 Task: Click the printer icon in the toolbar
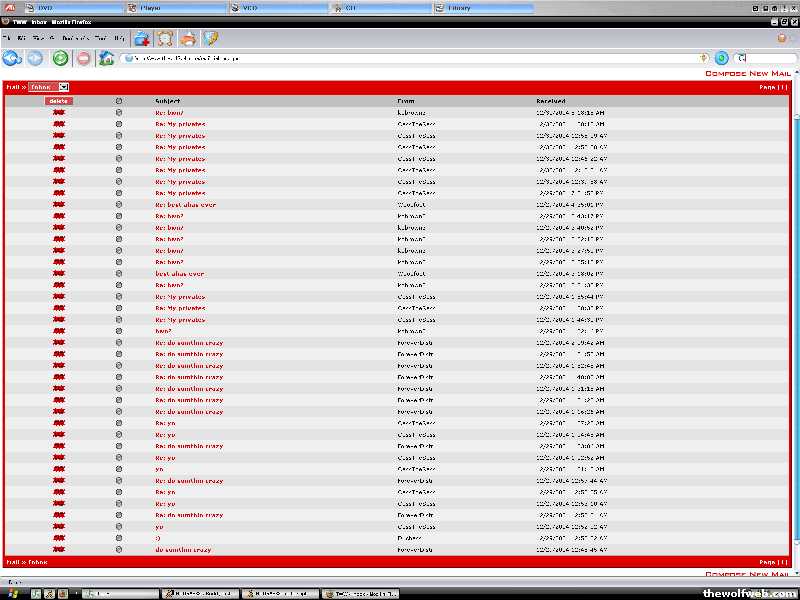coord(187,39)
